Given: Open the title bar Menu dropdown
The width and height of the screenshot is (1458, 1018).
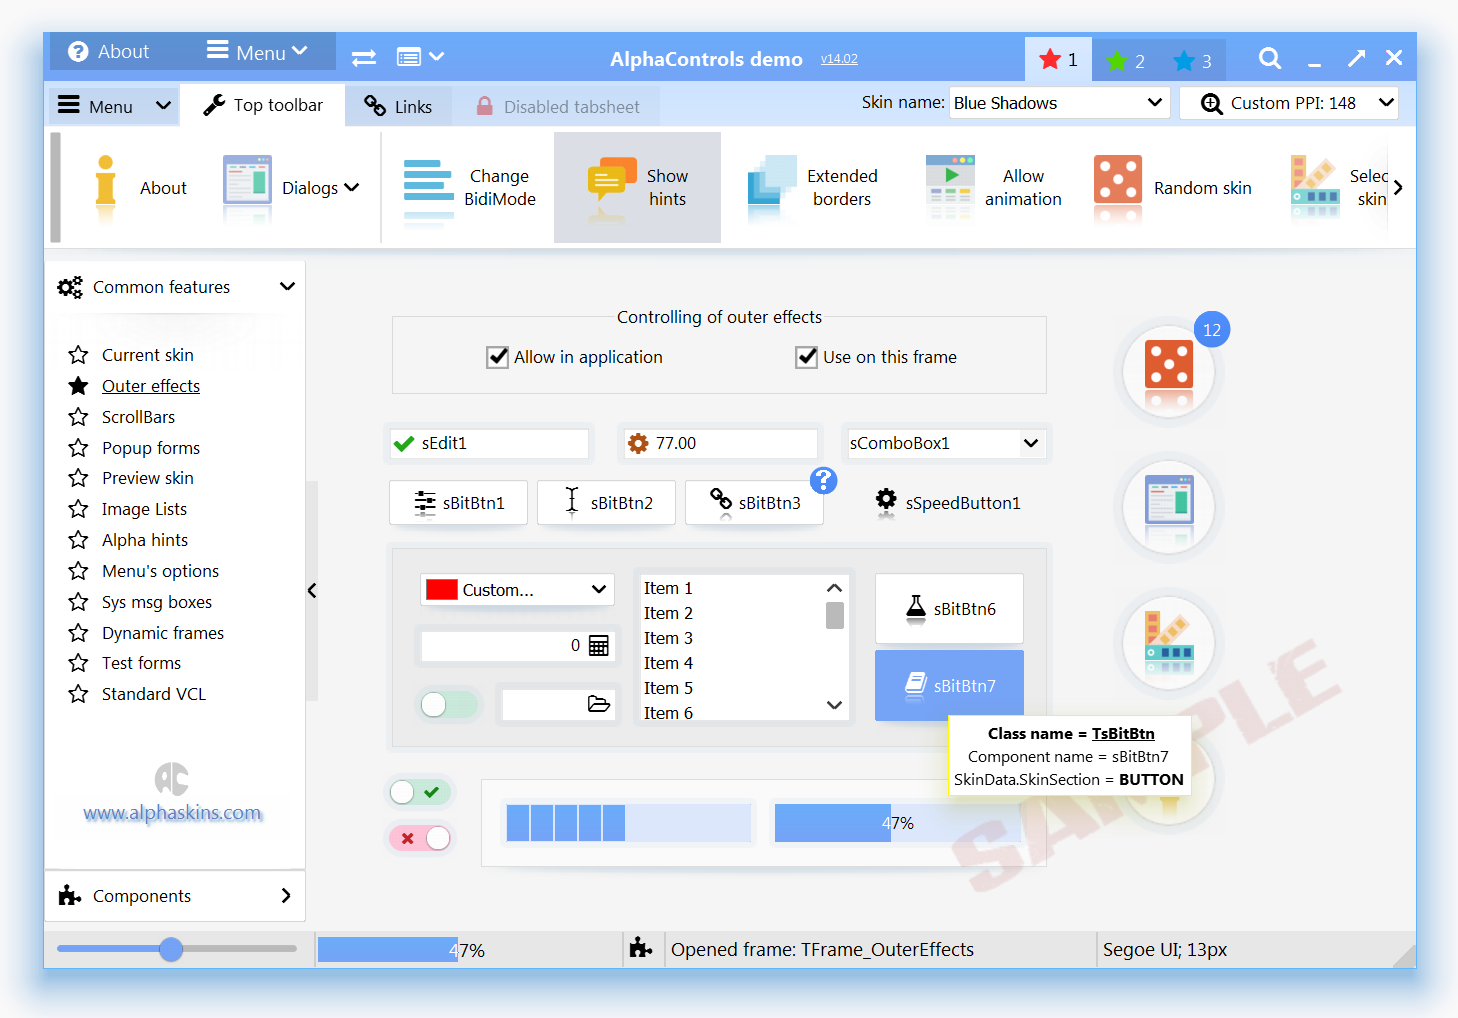Looking at the screenshot, I should pyautogui.click(x=258, y=52).
